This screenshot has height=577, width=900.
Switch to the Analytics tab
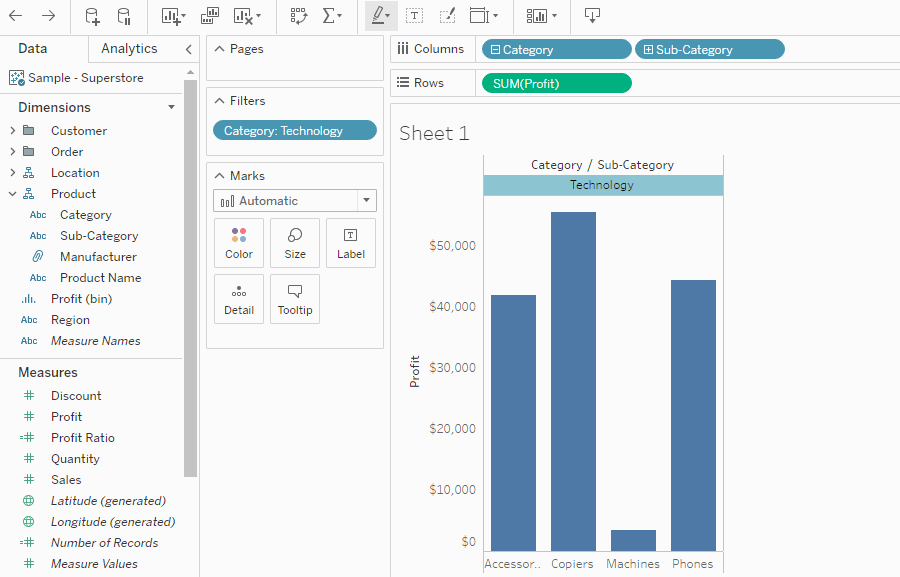coord(131,48)
